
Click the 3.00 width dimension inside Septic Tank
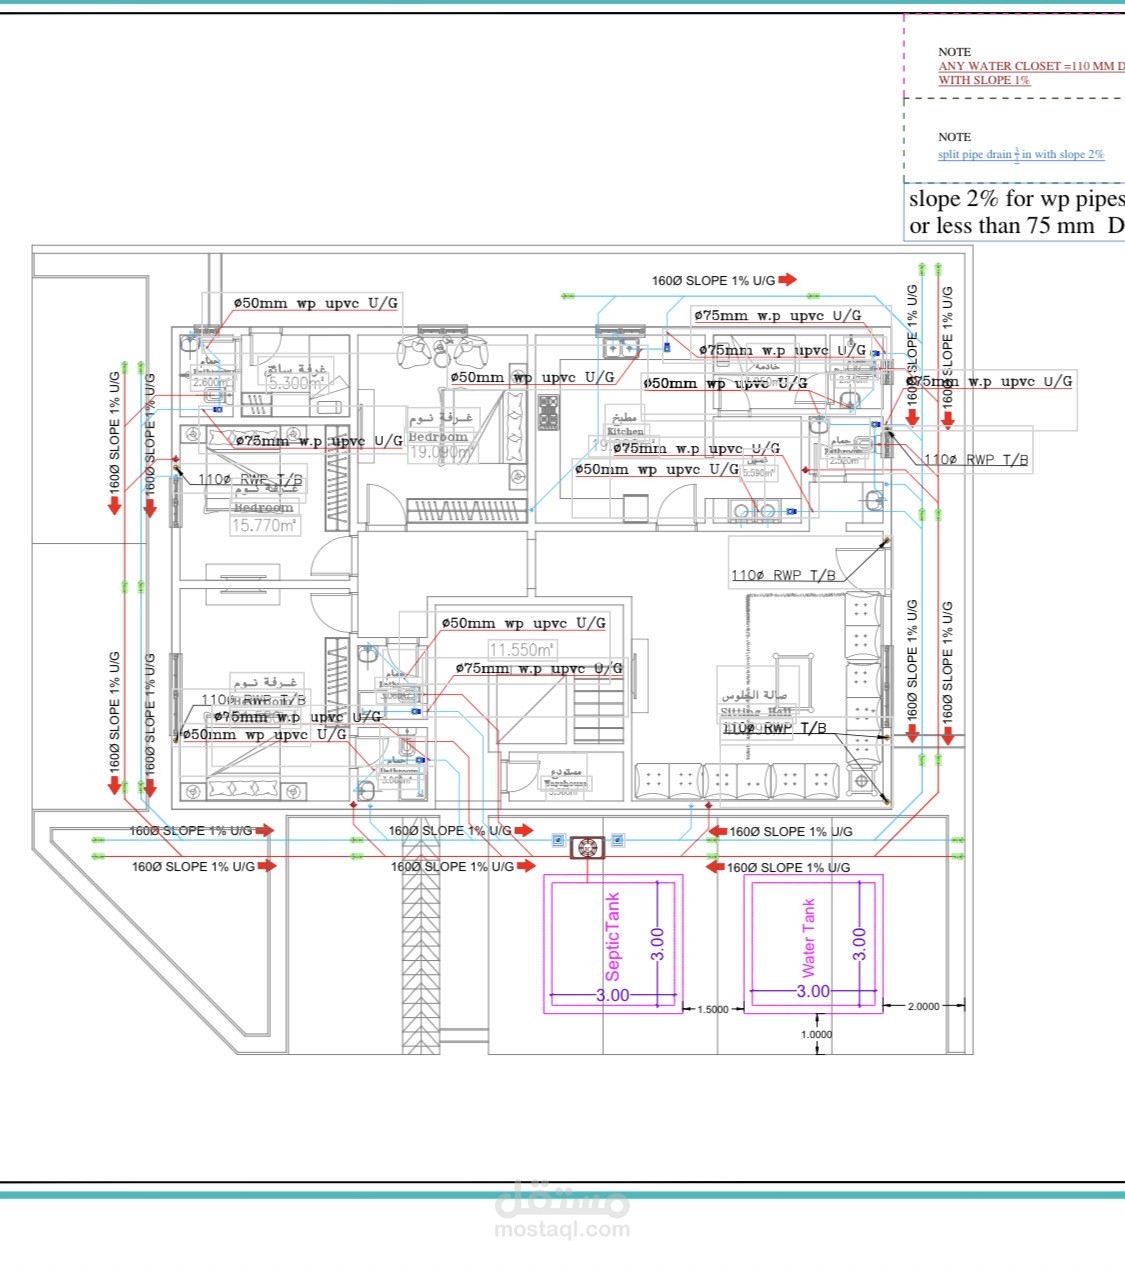pos(613,995)
